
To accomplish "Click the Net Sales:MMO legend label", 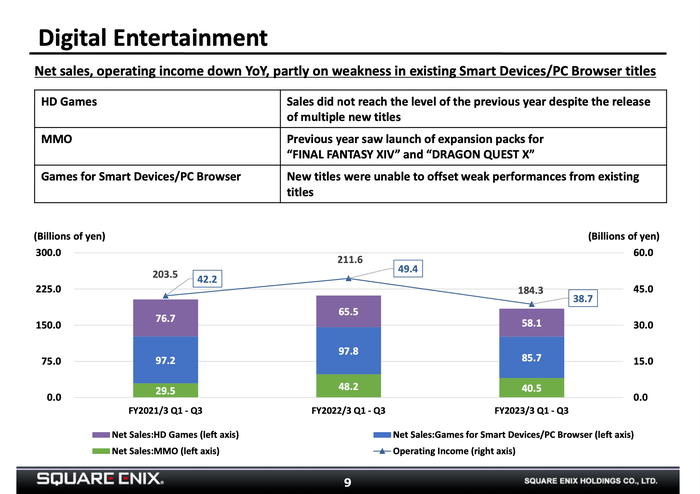I will pyautogui.click(x=166, y=451).
